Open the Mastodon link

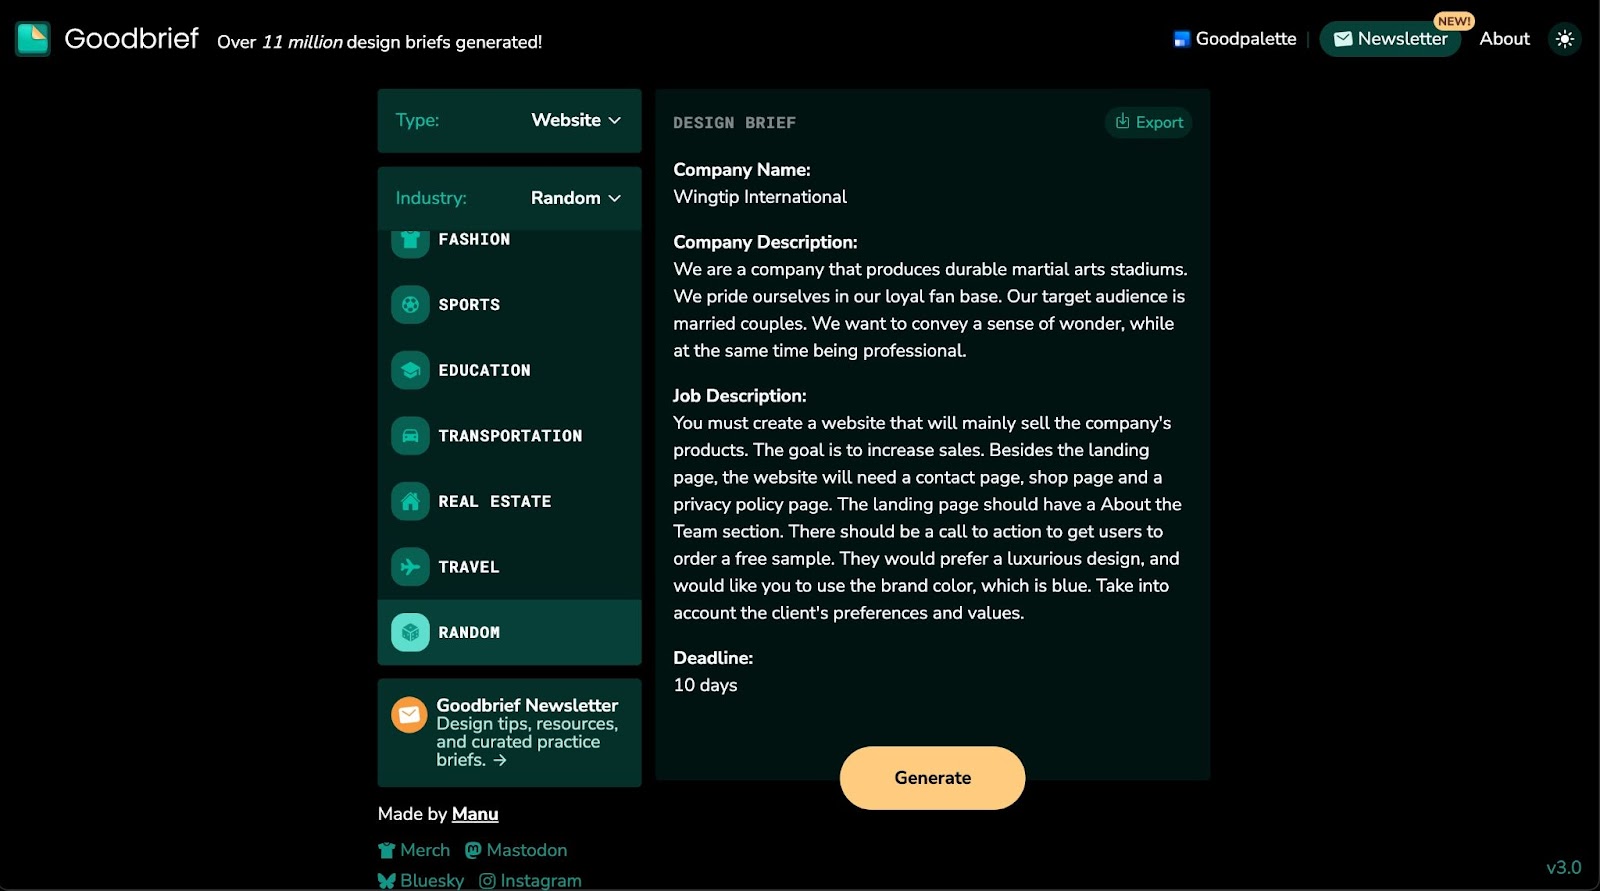[516, 850]
